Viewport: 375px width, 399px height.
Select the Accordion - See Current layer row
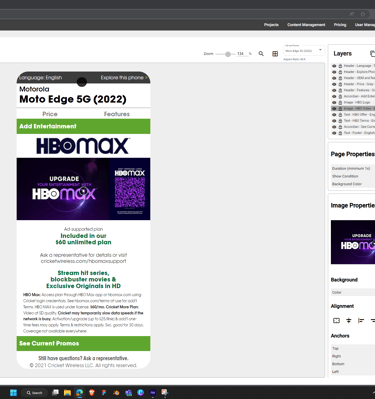point(353,127)
